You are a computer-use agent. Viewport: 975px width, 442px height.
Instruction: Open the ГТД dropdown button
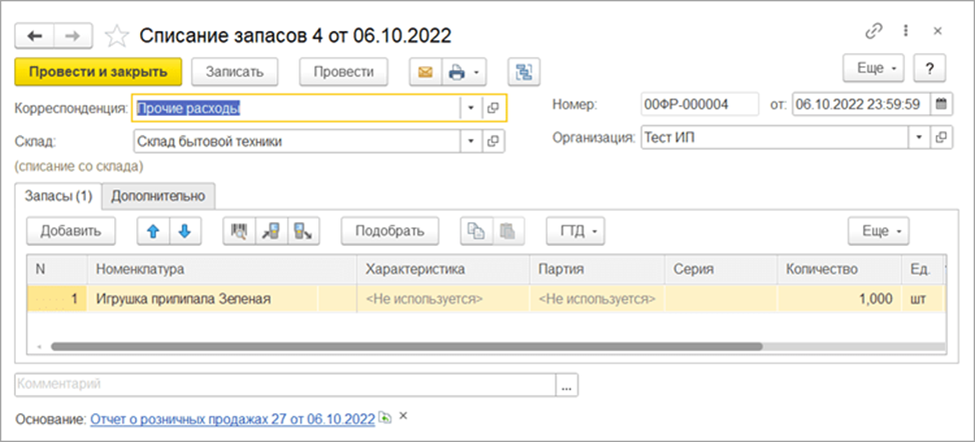575,231
